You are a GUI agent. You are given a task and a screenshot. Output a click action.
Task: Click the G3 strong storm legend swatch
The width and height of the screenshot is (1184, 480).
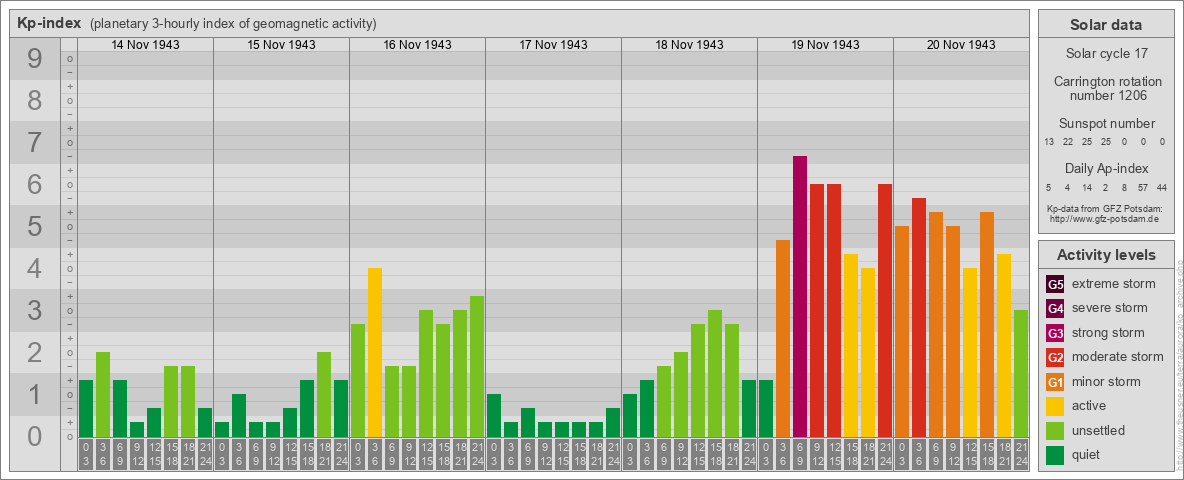pyautogui.click(x=1055, y=333)
